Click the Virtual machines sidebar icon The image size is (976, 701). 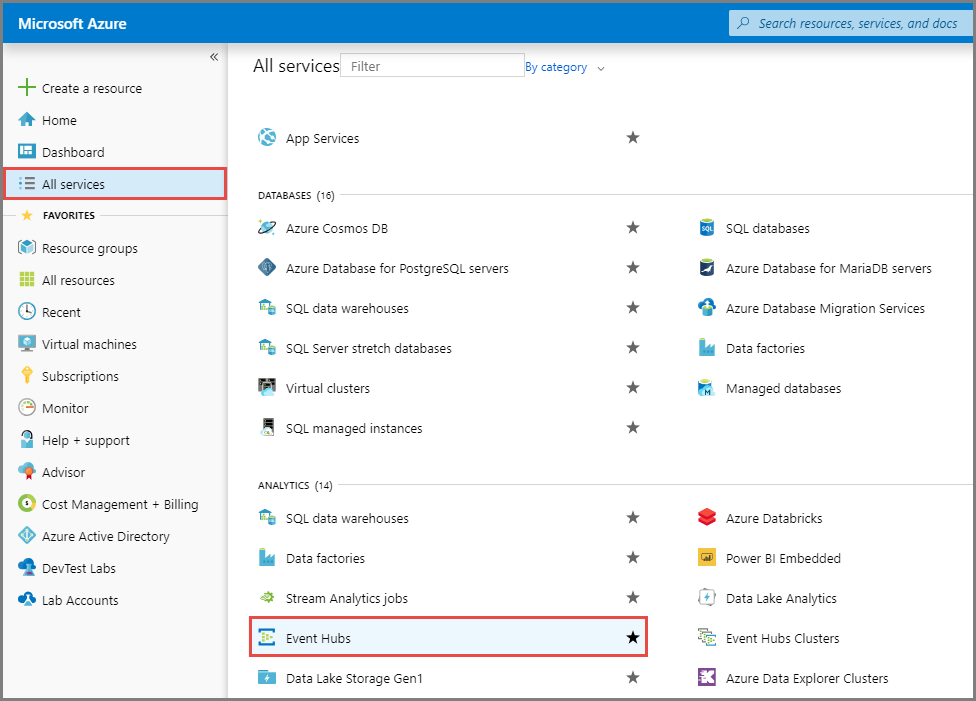(x=25, y=343)
